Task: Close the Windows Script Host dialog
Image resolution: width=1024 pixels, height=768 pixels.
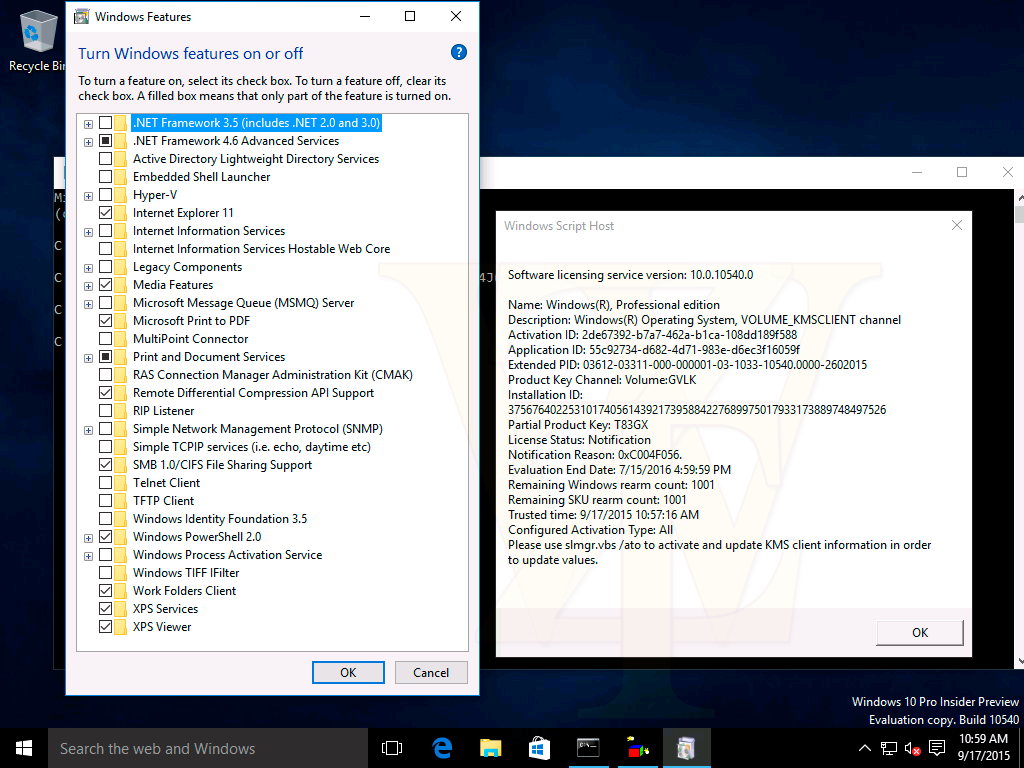Action: [x=957, y=225]
